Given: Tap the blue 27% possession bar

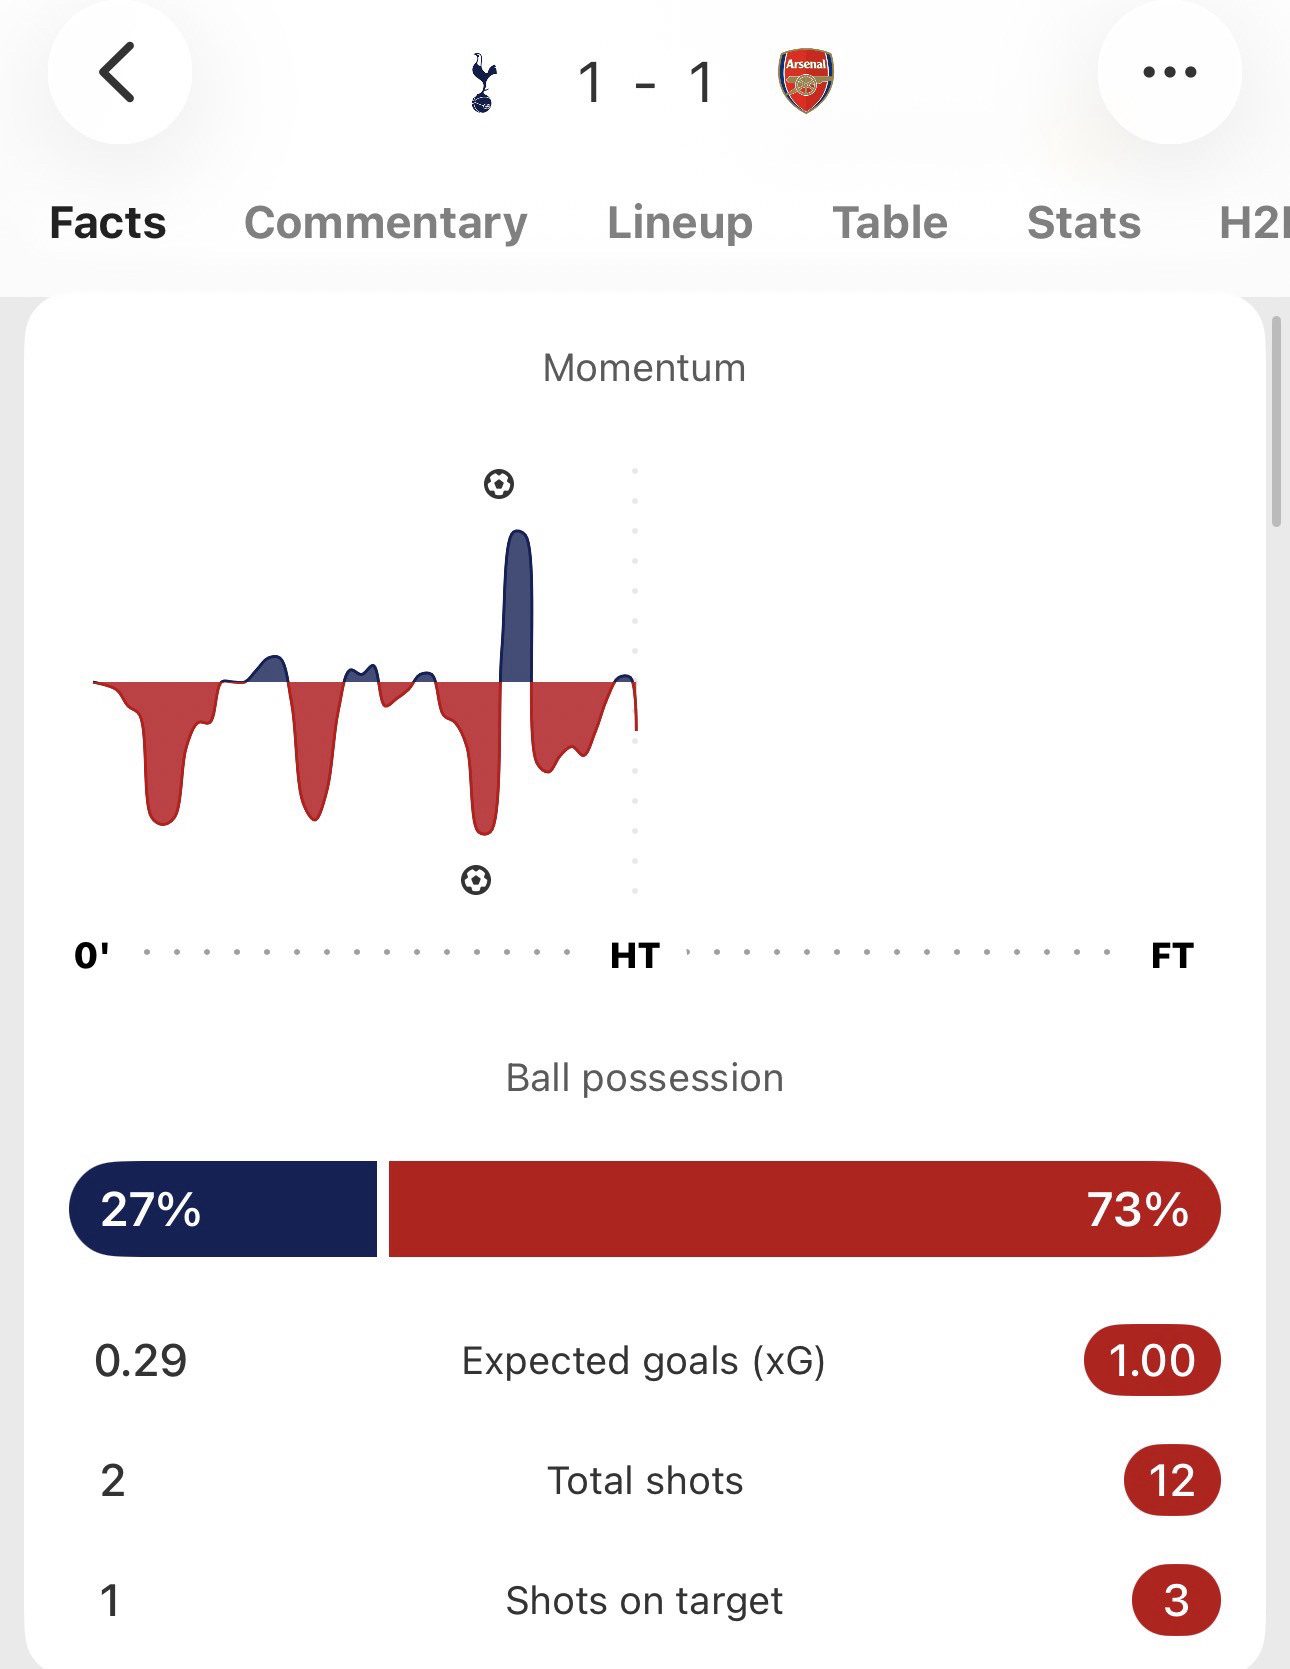Looking at the screenshot, I should pyautogui.click(x=223, y=1209).
